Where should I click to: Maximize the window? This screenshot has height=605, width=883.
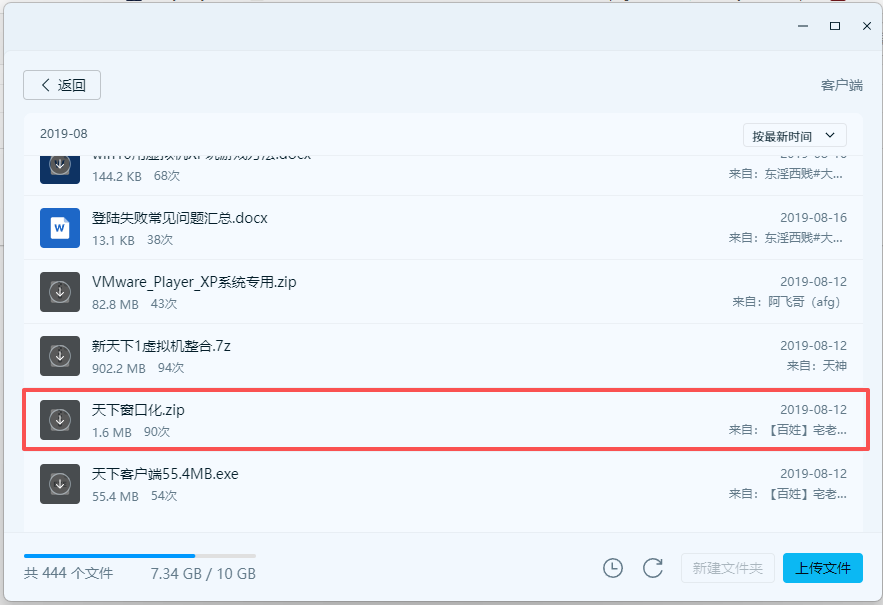834,25
